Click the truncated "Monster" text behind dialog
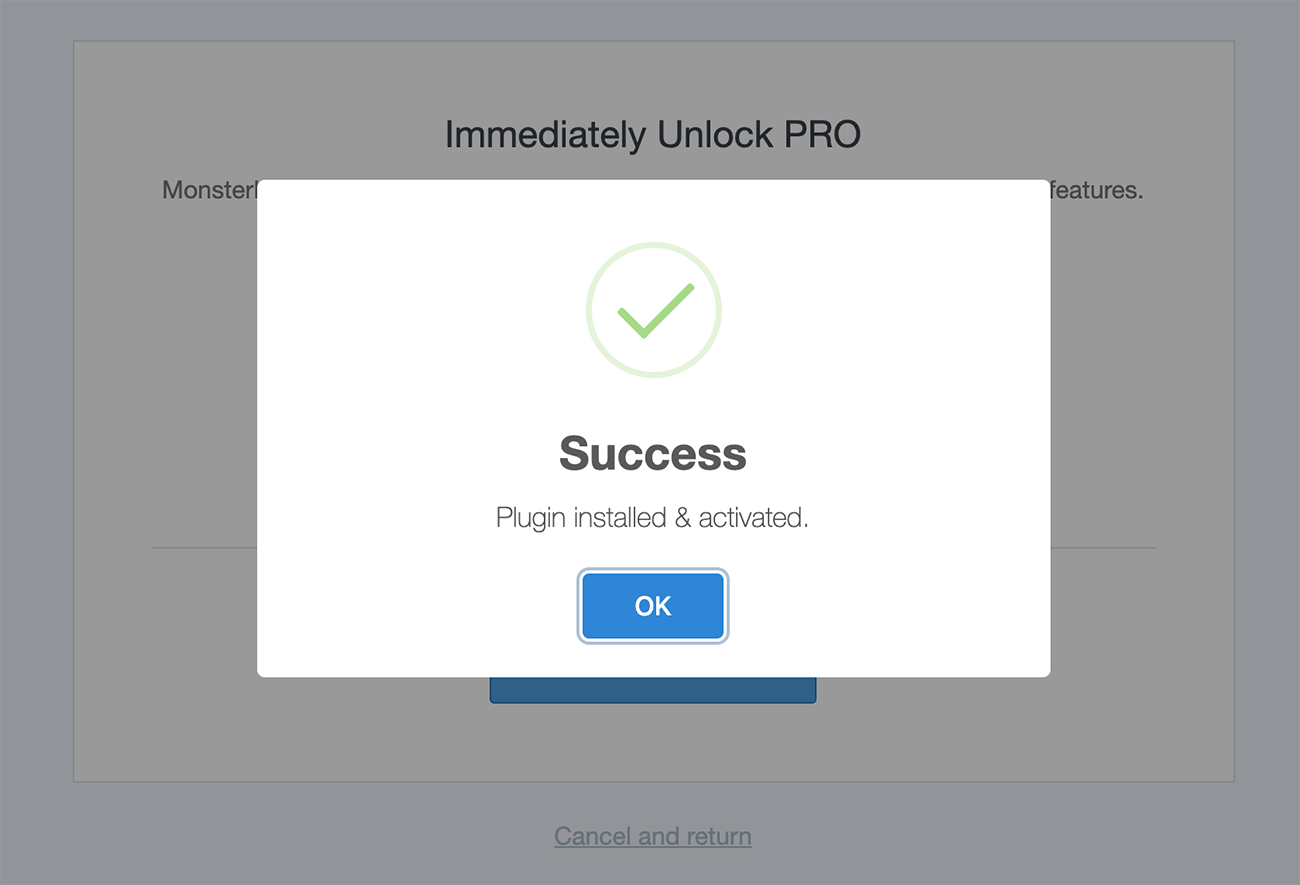 209,190
